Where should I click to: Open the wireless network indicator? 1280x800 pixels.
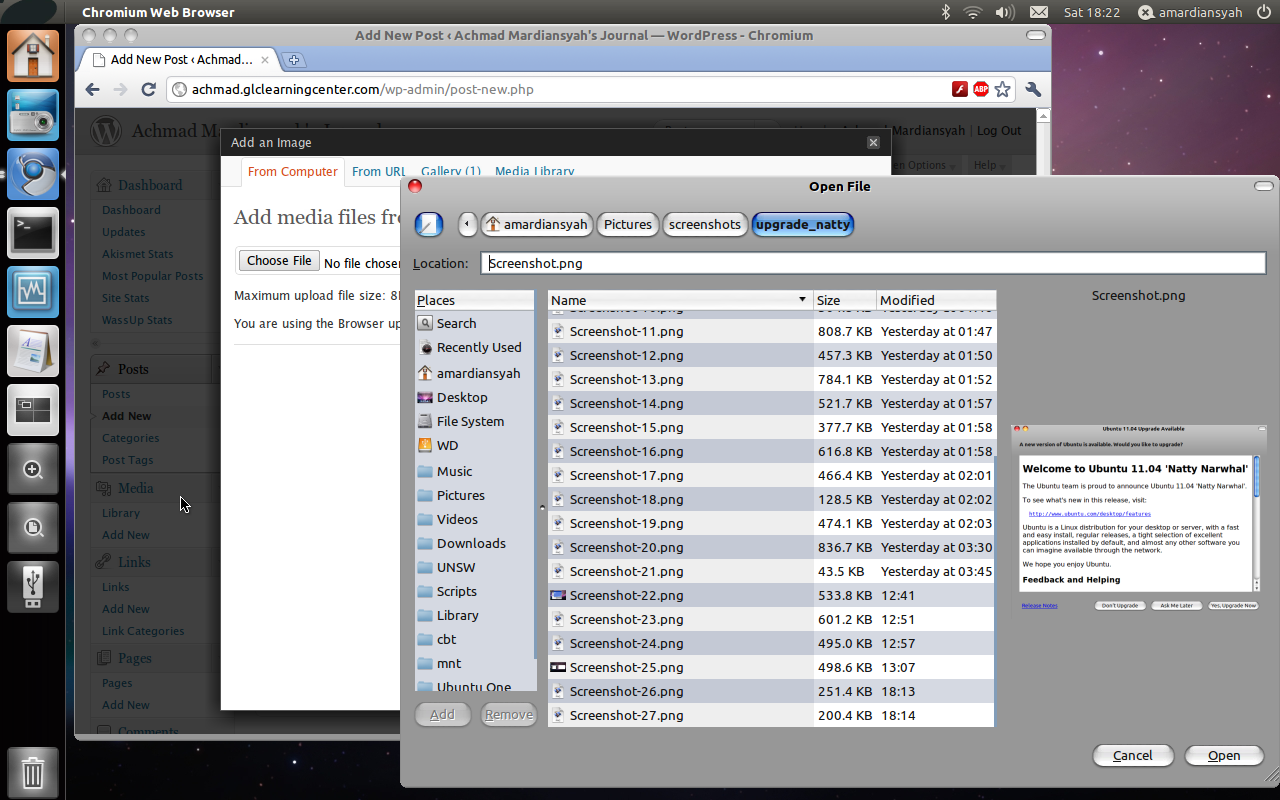click(x=973, y=12)
